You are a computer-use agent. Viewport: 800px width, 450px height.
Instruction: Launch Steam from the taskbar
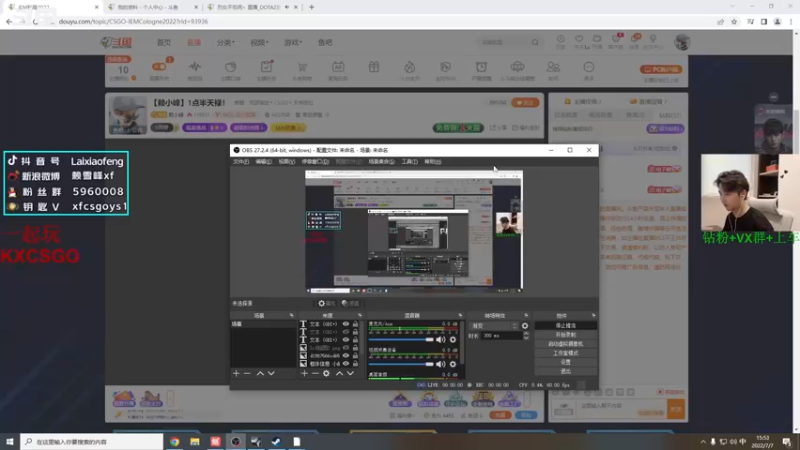tap(276, 441)
